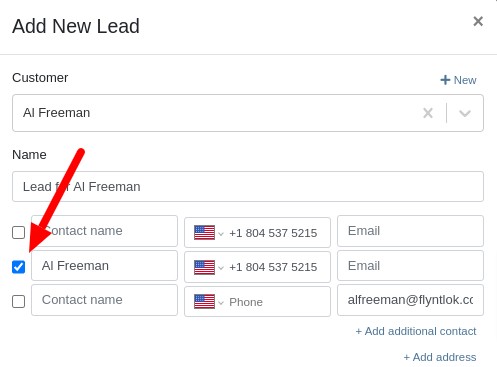Click the Add address link
This screenshot has height=367, width=497.
click(x=440, y=357)
